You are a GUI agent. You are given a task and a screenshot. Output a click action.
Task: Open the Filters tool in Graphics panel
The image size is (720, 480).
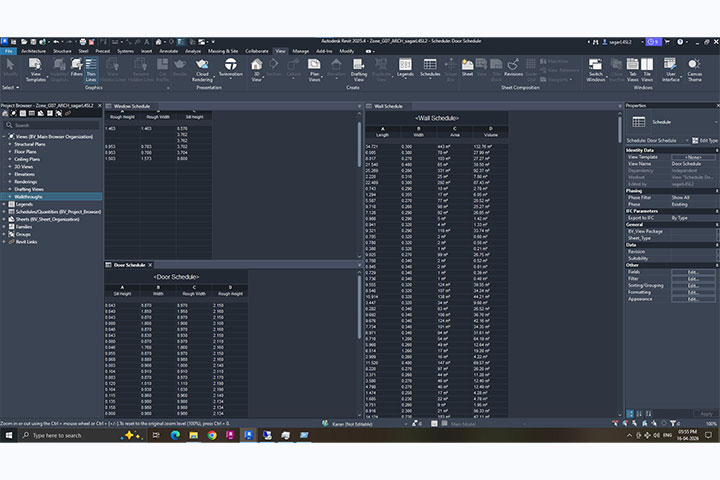tap(76, 68)
